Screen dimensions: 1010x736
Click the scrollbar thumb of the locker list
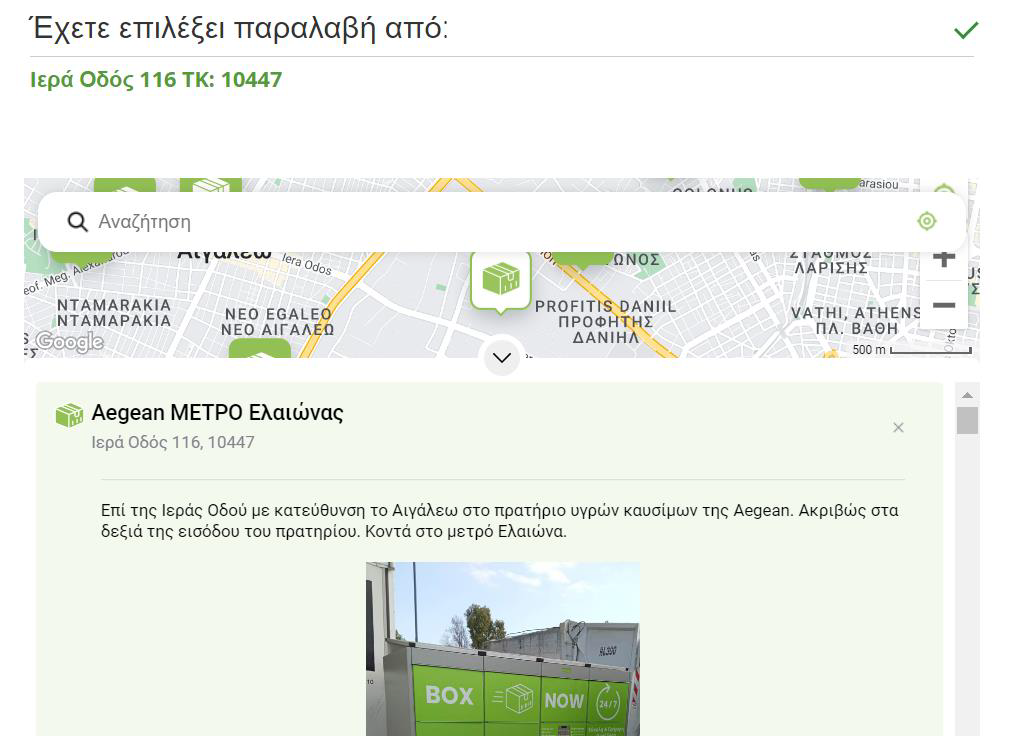click(x=967, y=420)
